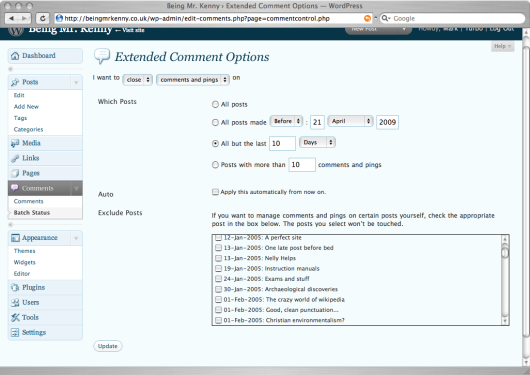Enable 'Apply this automatically from now on'
Viewport: 530px width, 375px height.
(215, 192)
